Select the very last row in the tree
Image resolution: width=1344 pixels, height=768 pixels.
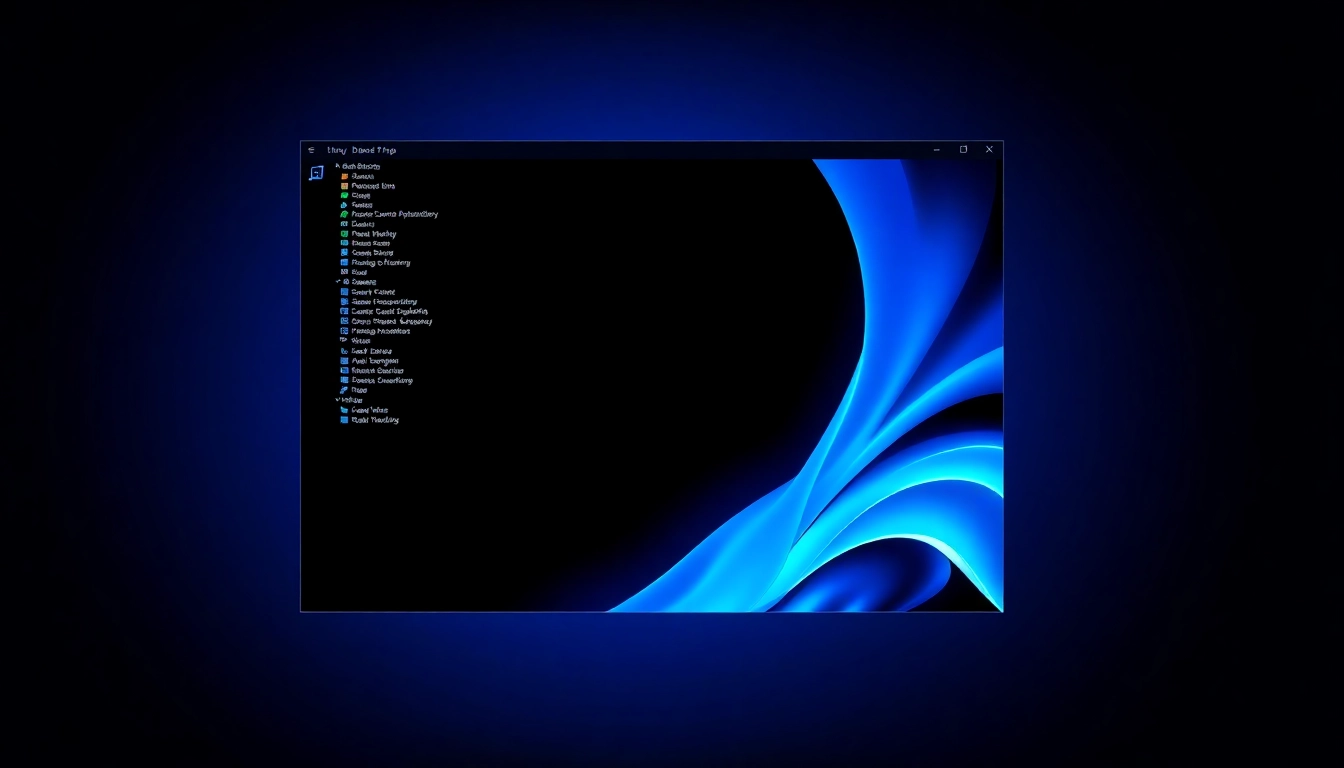369,420
